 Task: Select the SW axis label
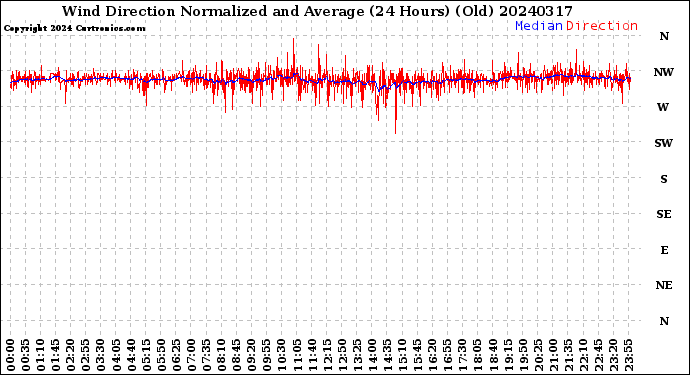click(664, 143)
